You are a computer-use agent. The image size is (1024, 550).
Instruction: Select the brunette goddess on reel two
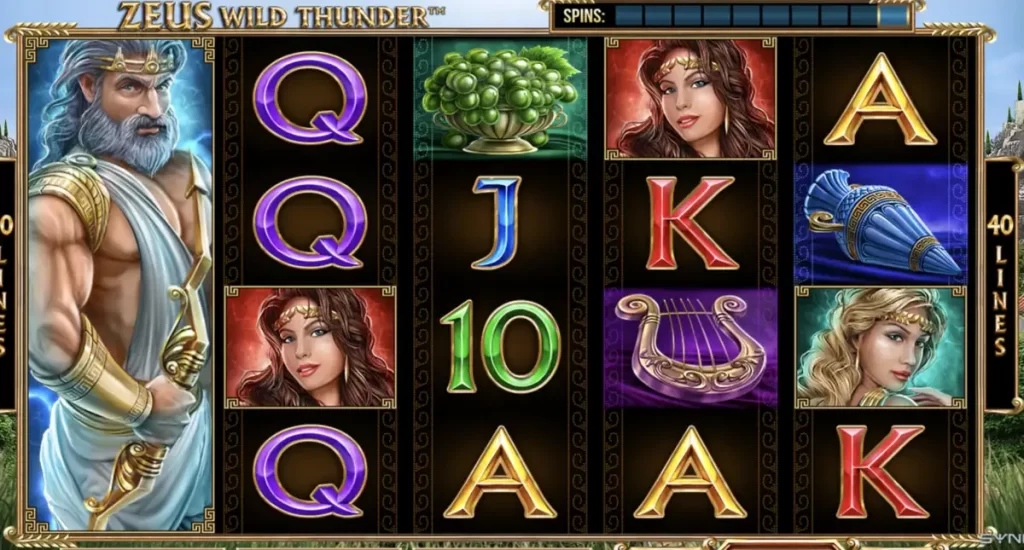pos(310,347)
